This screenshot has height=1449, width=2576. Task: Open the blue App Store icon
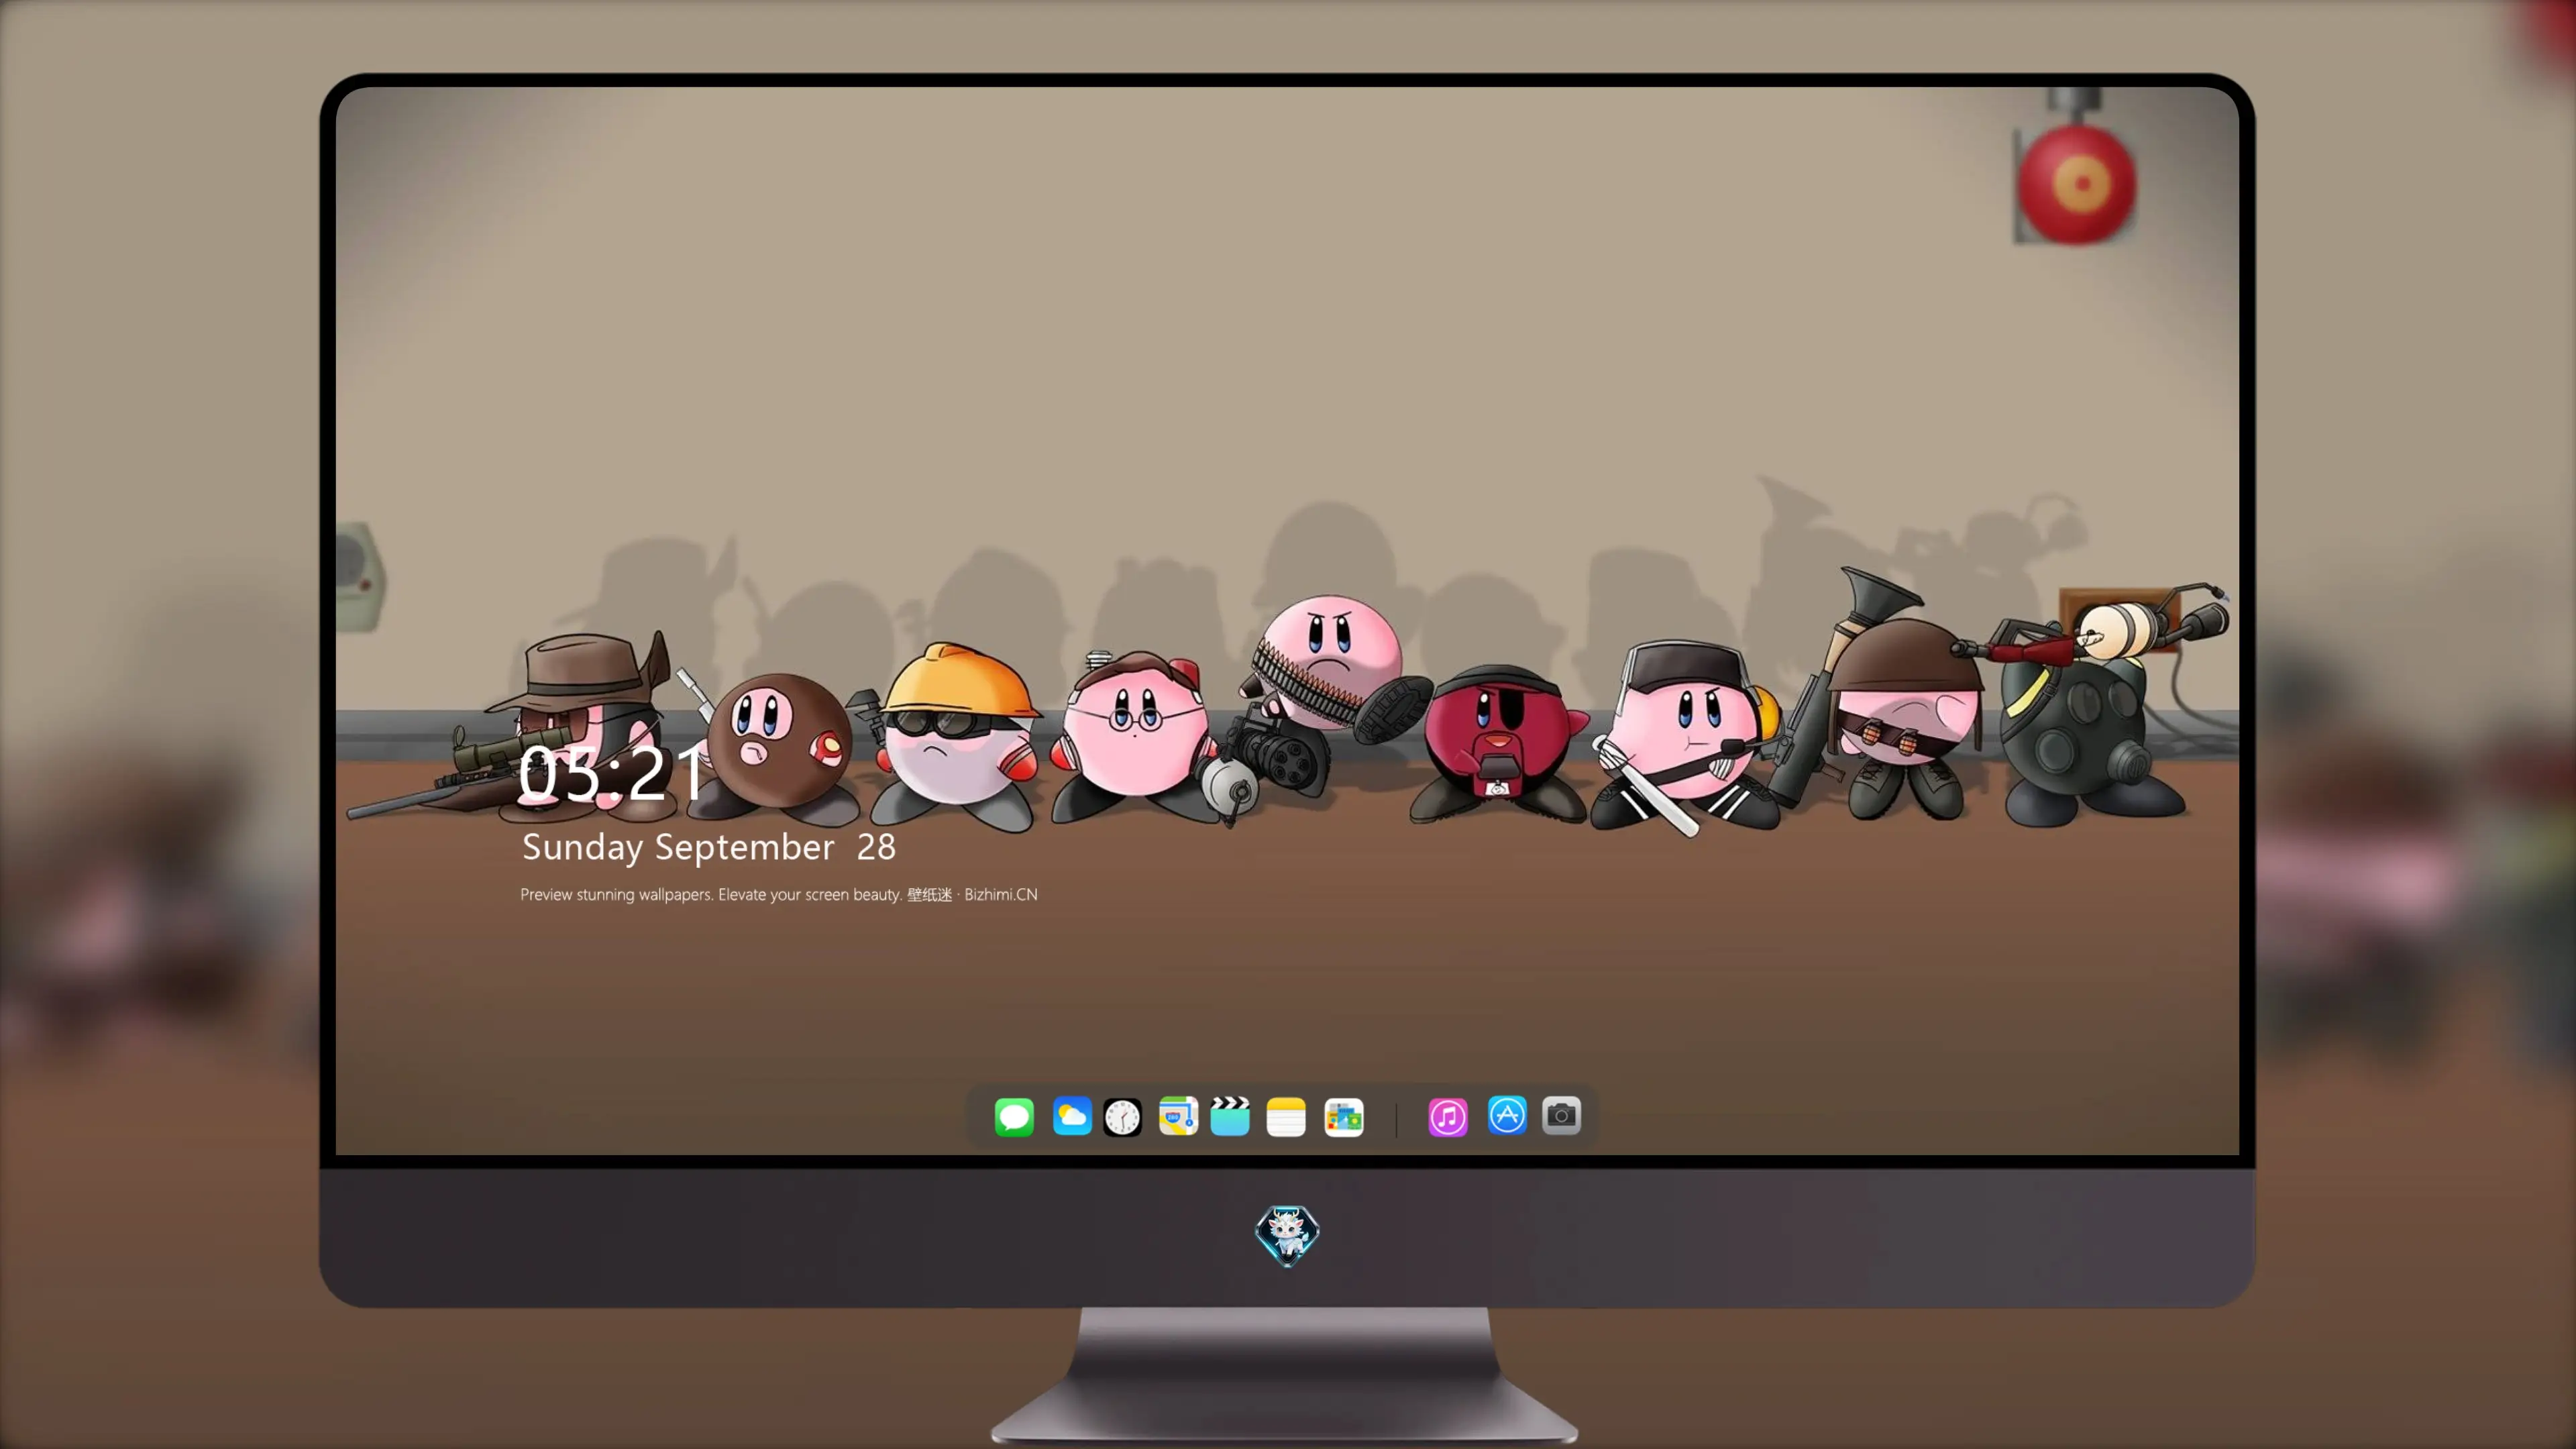(1507, 1115)
